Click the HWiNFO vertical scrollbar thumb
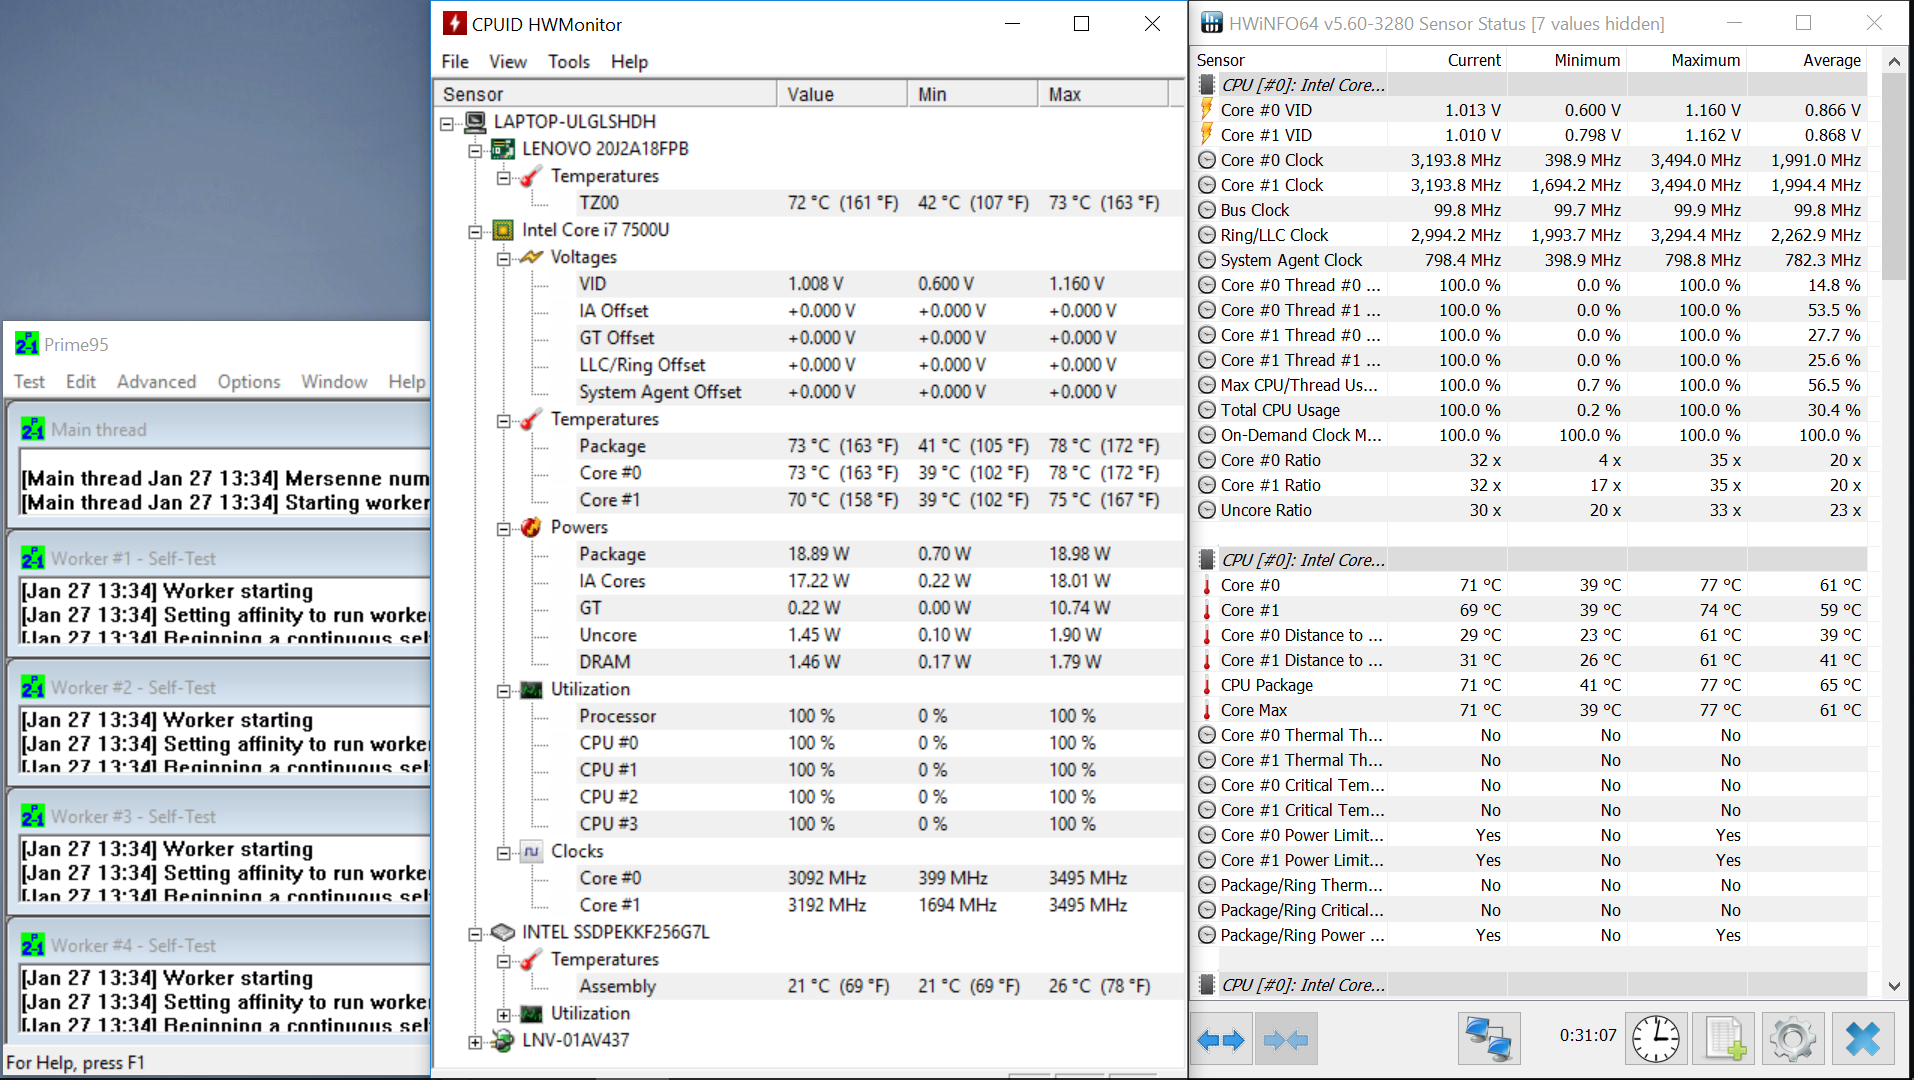This screenshot has width=1914, height=1080. point(1894,176)
